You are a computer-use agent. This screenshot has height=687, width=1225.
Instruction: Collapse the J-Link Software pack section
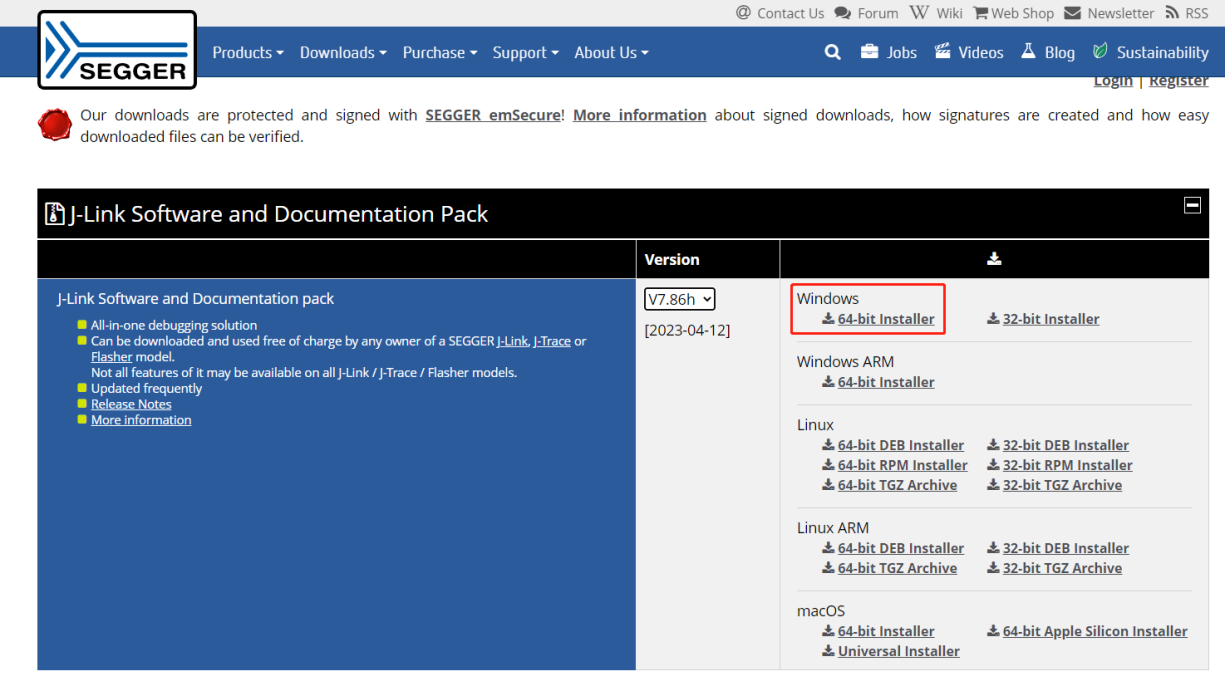pos(1192,205)
